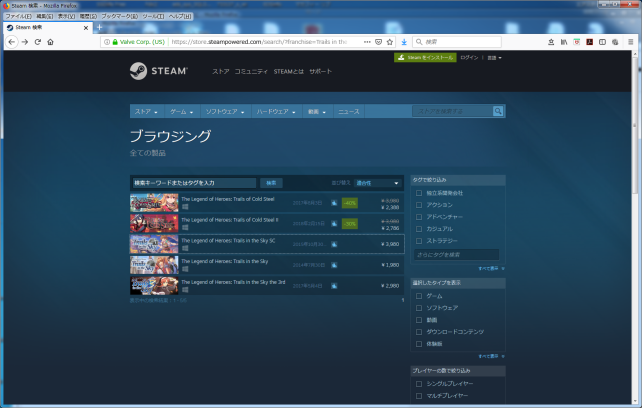
Task: Click the ニュース store nav link
Action: pyautogui.click(x=349, y=111)
